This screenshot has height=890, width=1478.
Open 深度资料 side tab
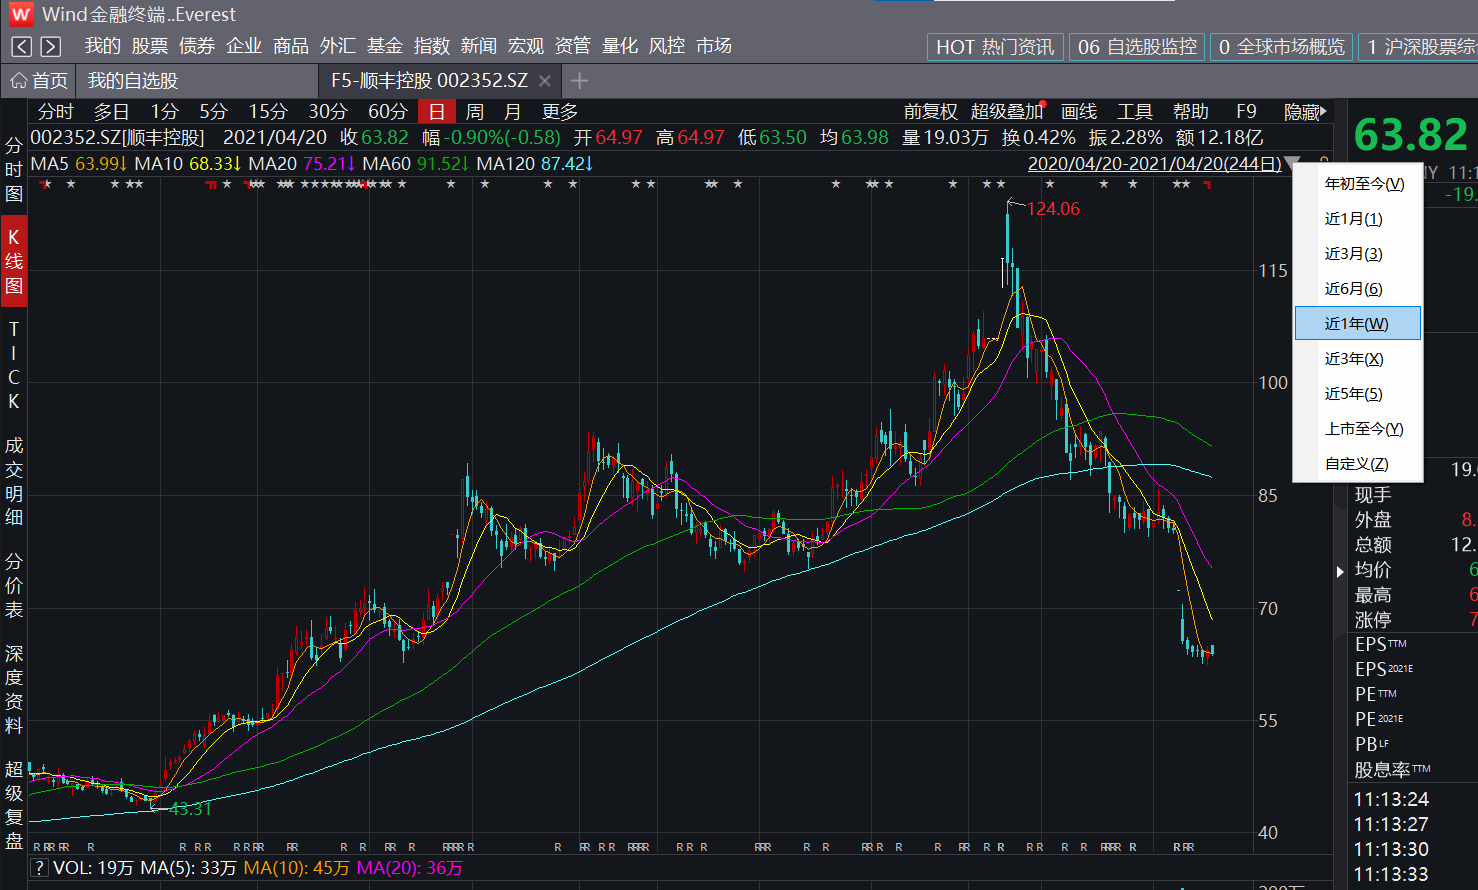click(14, 689)
